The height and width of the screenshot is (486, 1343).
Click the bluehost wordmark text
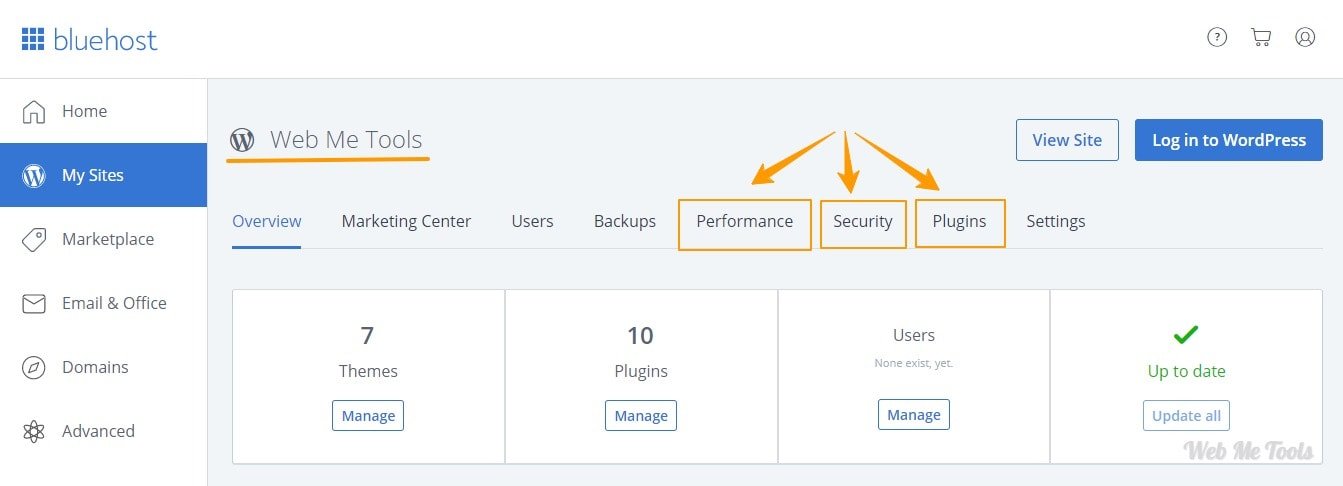(105, 40)
